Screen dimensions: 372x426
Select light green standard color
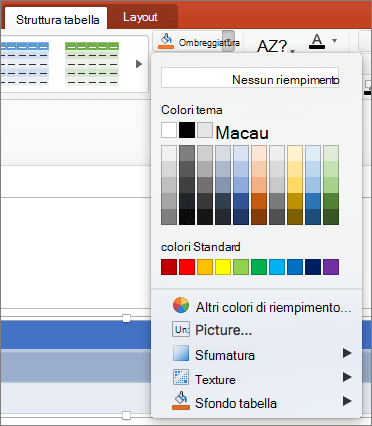[x=241, y=267]
